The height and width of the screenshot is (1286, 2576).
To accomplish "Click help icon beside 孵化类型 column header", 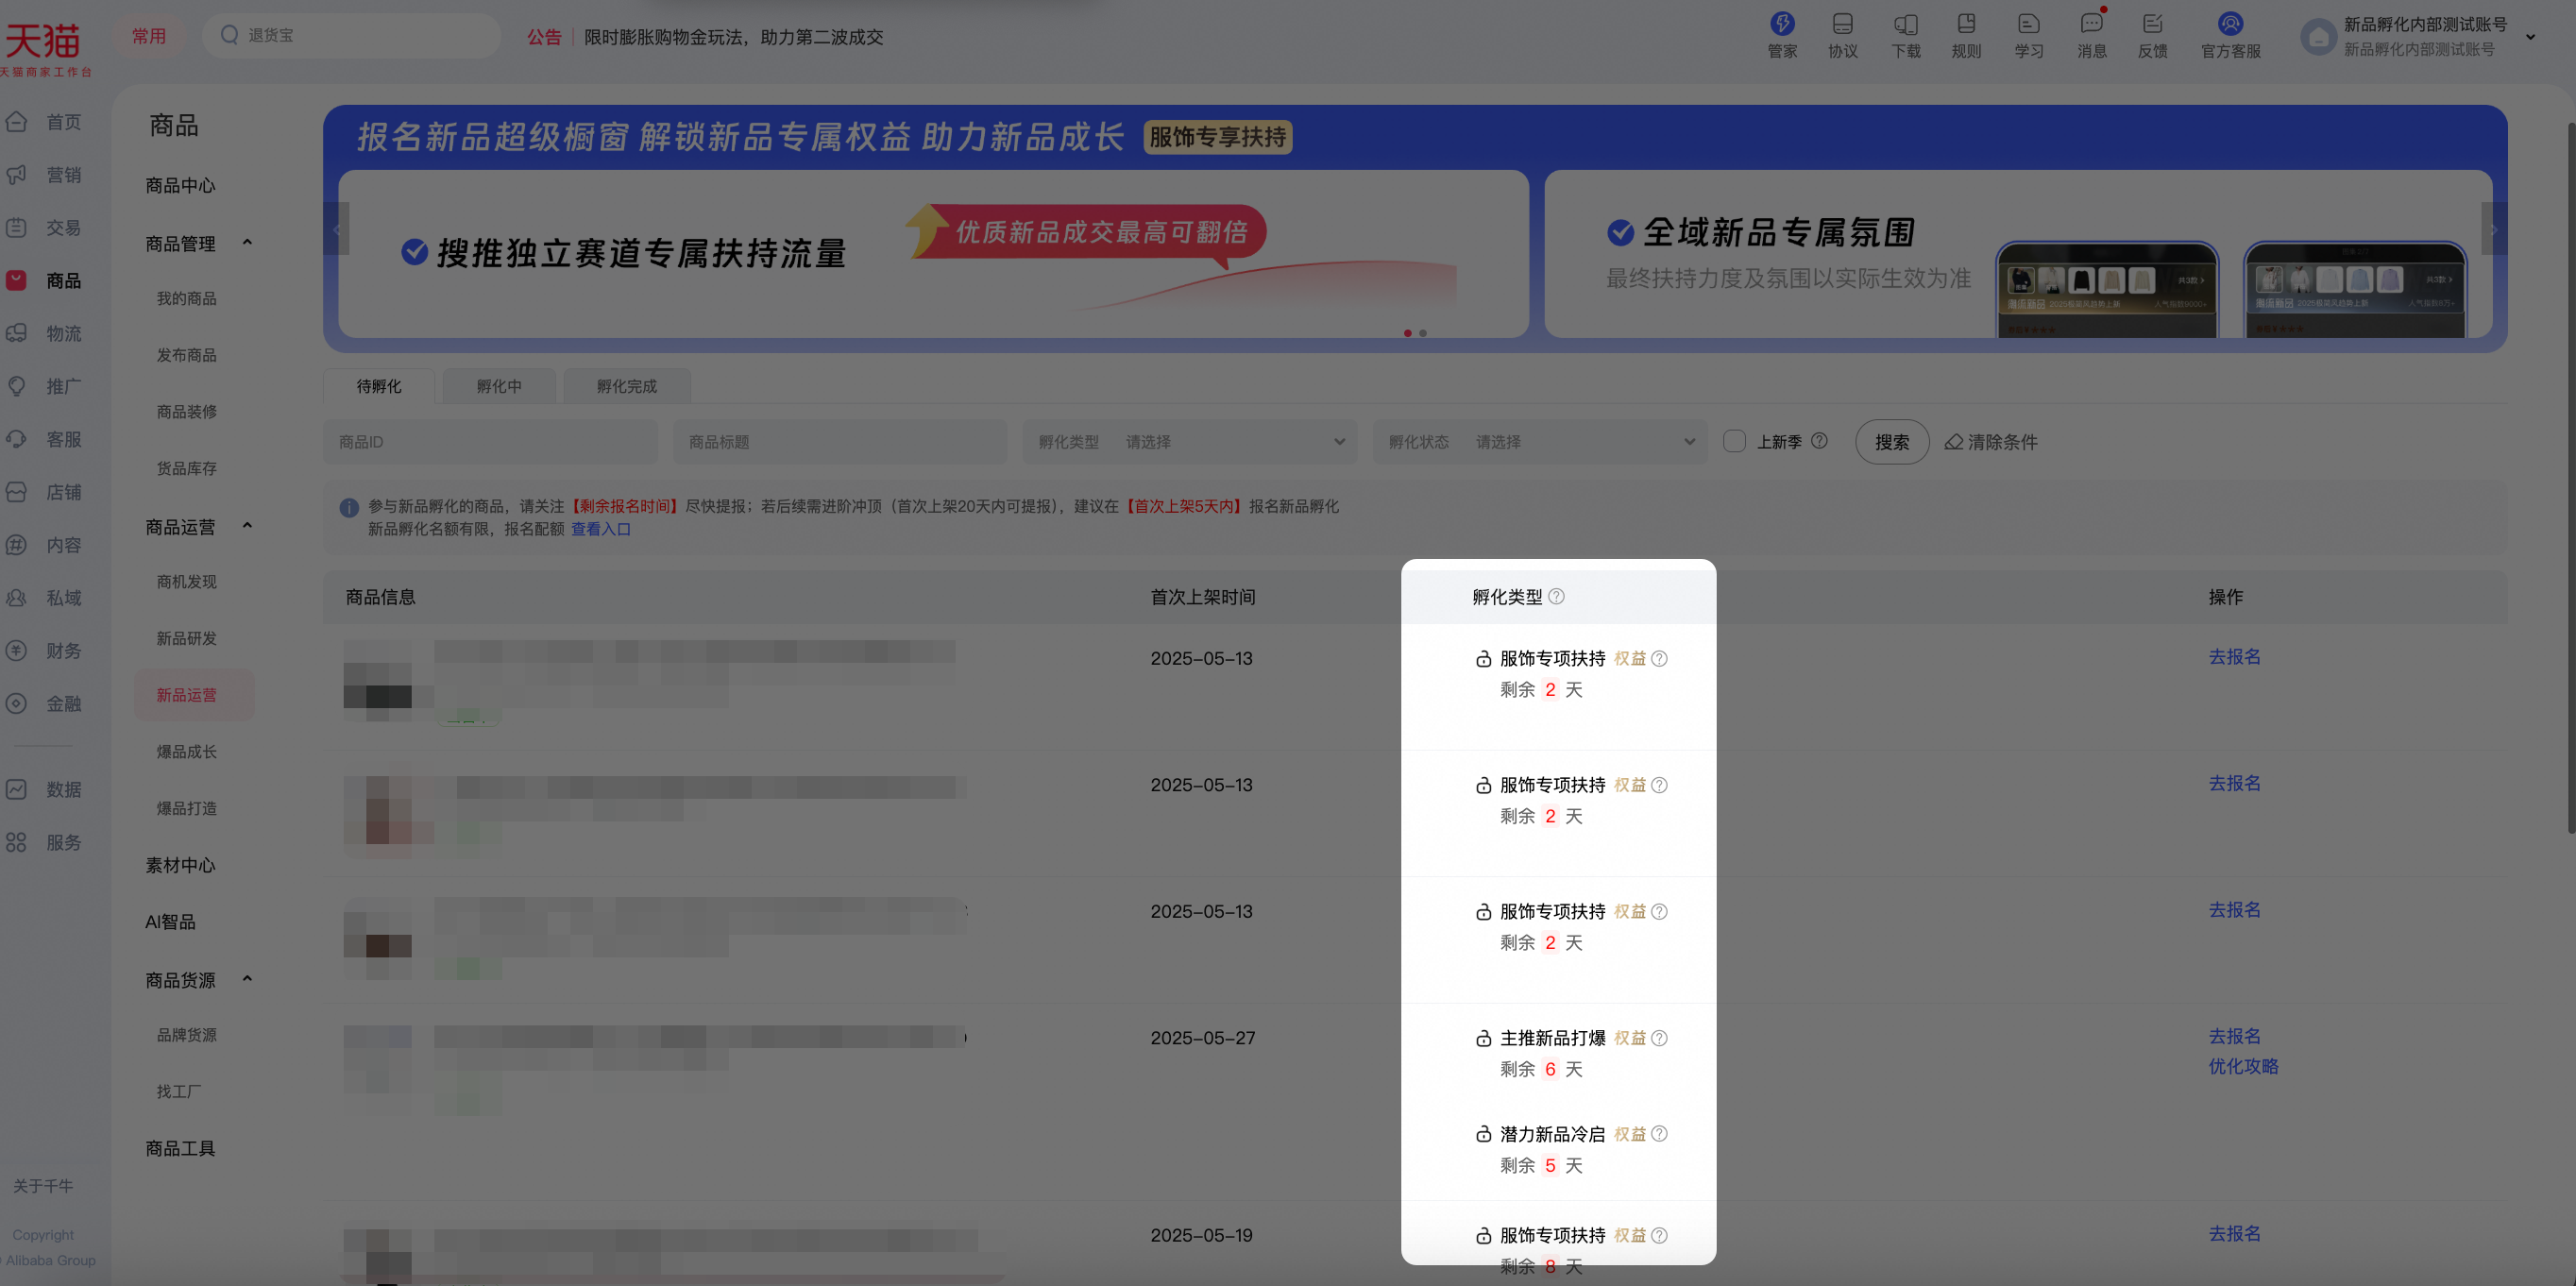I will [1556, 597].
